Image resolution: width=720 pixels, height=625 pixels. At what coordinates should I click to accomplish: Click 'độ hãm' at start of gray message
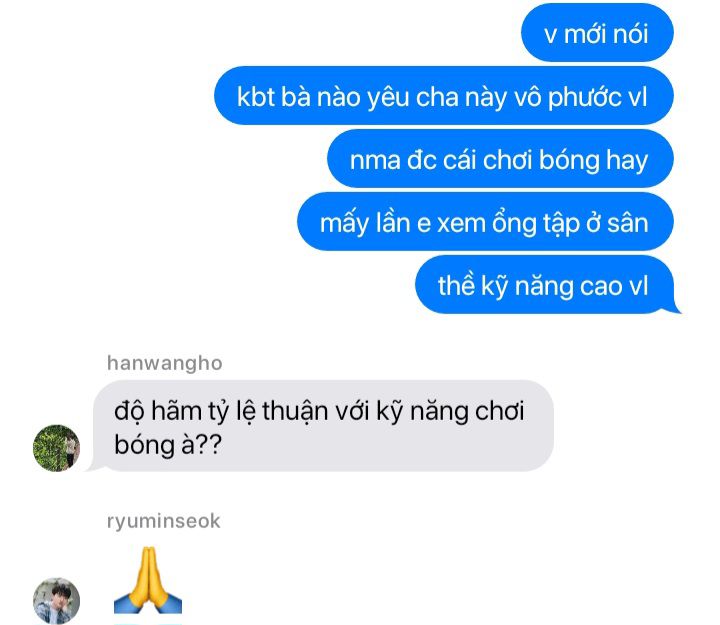158,411
